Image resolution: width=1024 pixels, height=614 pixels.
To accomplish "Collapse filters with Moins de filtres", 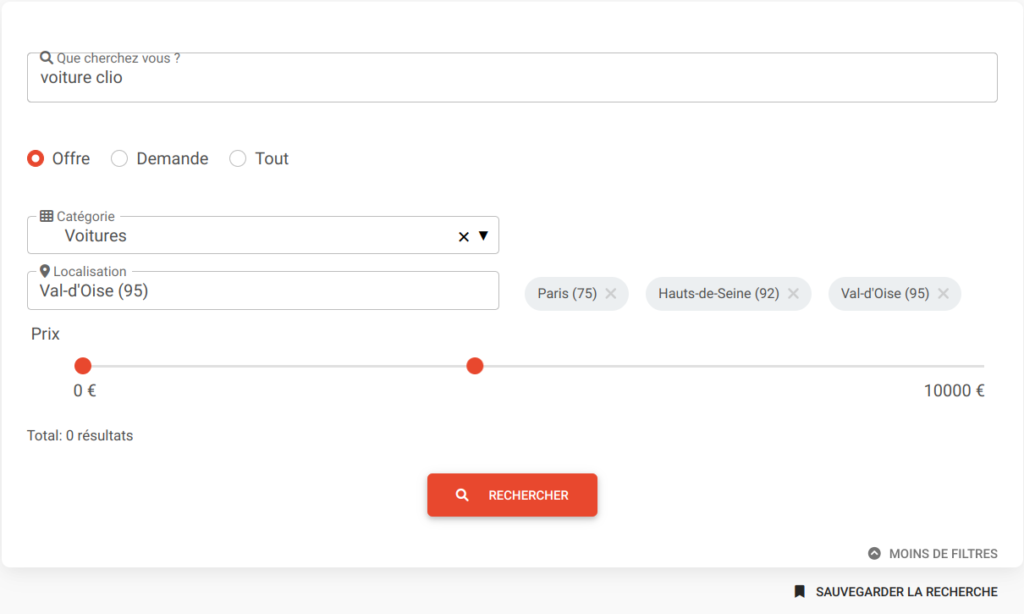I will [x=942, y=553].
